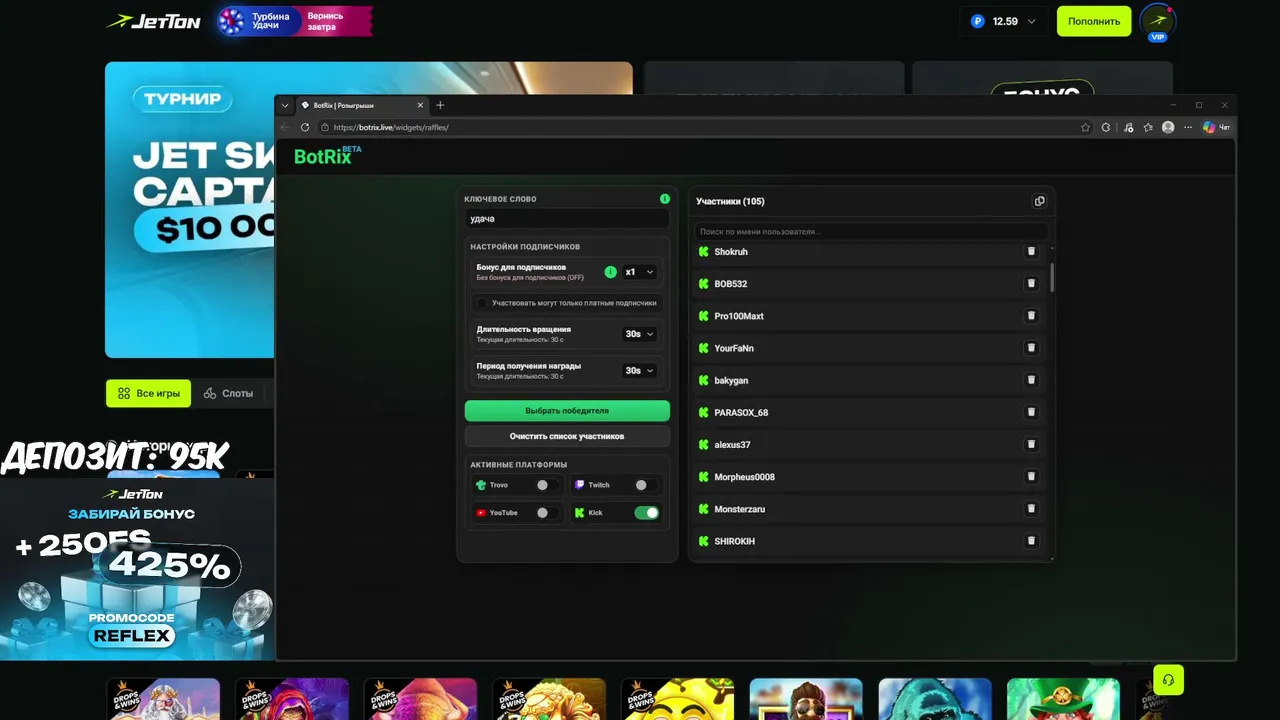Open the reward claim period 30s dropdown
The height and width of the screenshot is (720, 1280).
point(640,370)
